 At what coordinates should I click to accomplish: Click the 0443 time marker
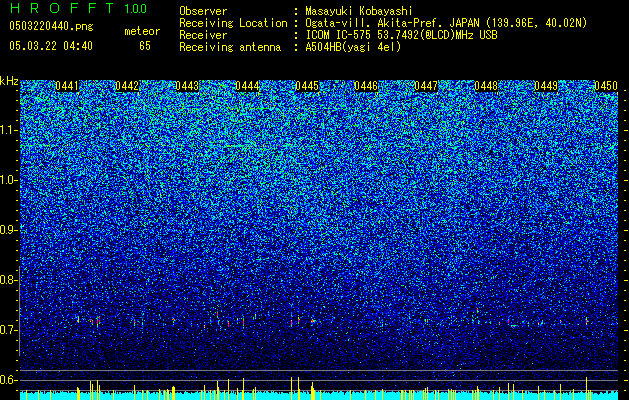187,86
